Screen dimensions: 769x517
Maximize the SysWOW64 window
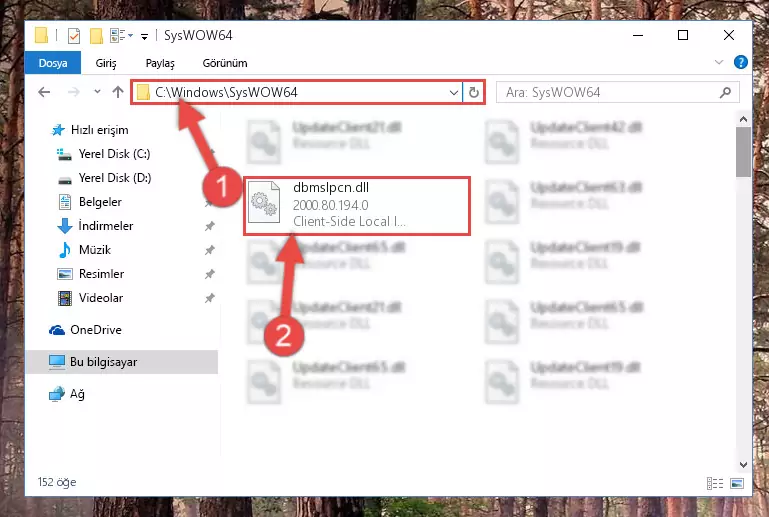click(683, 35)
